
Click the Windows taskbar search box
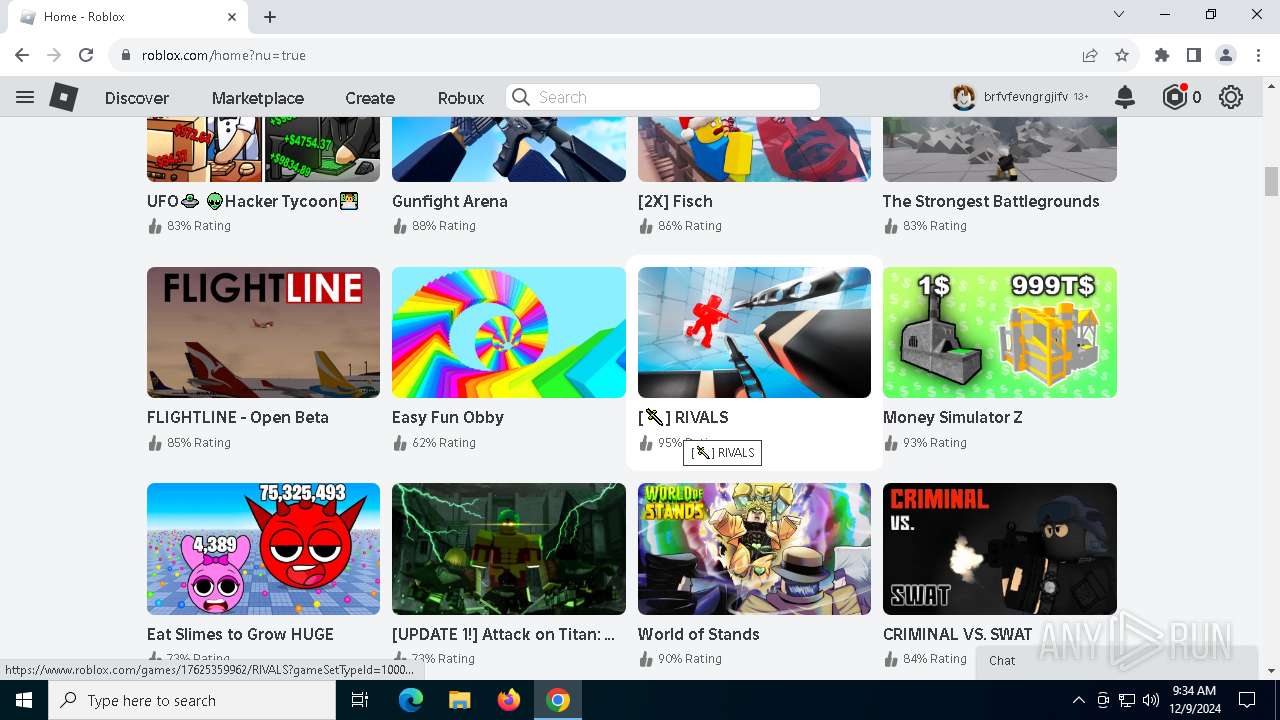tap(192, 700)
